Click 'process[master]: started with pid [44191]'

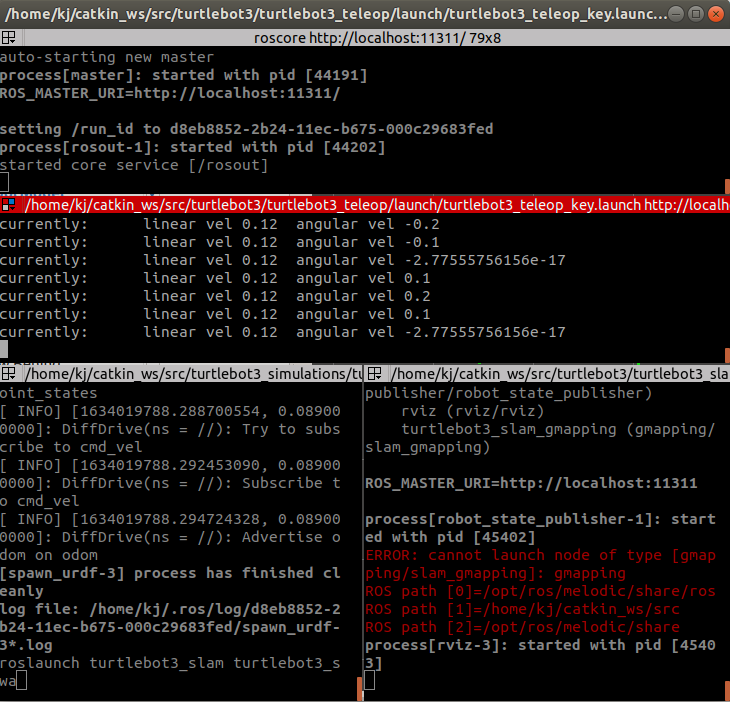point(183,75)
